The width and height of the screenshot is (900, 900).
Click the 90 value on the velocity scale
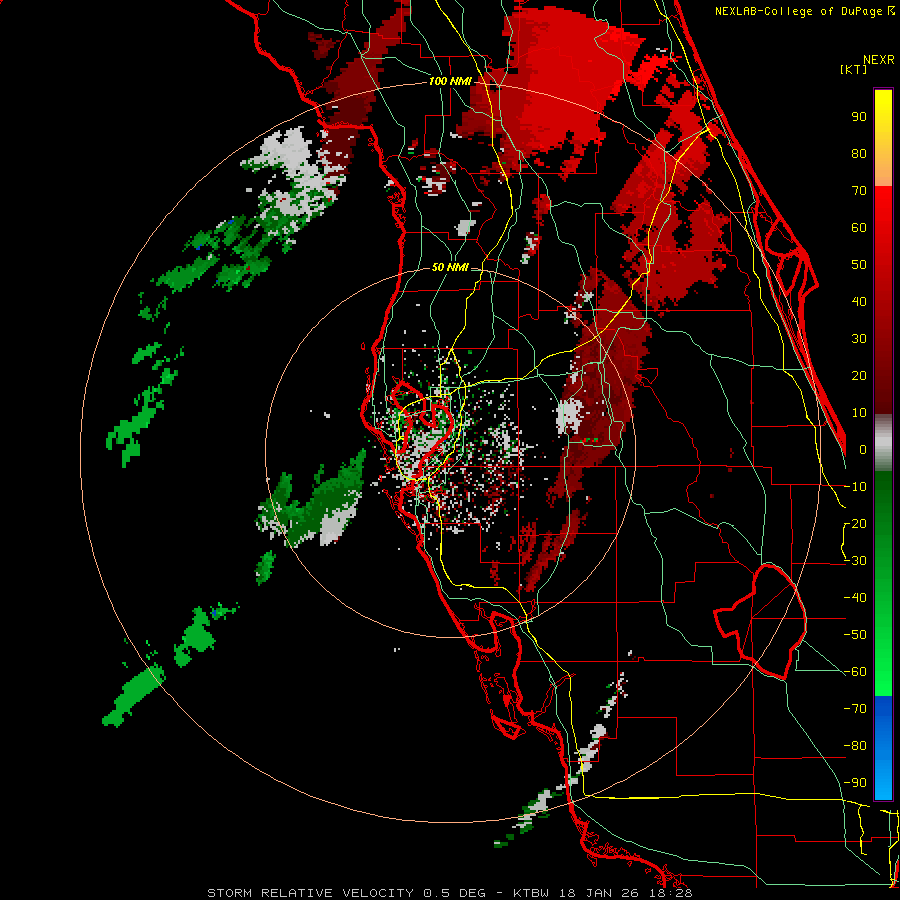tap(859, 117)
